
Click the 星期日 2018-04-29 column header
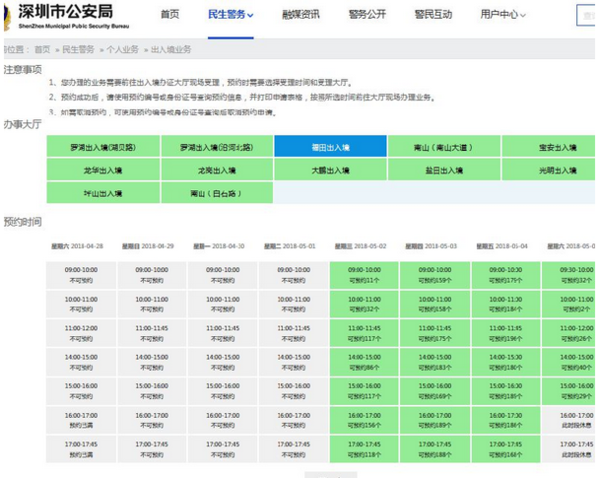click(x=148, y=246)
